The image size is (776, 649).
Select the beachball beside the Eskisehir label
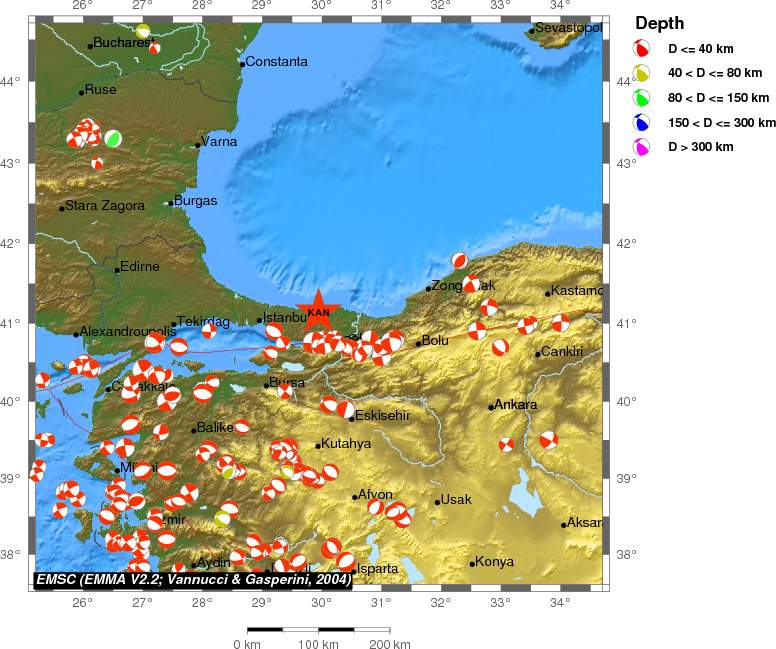[x=345, y=409]
